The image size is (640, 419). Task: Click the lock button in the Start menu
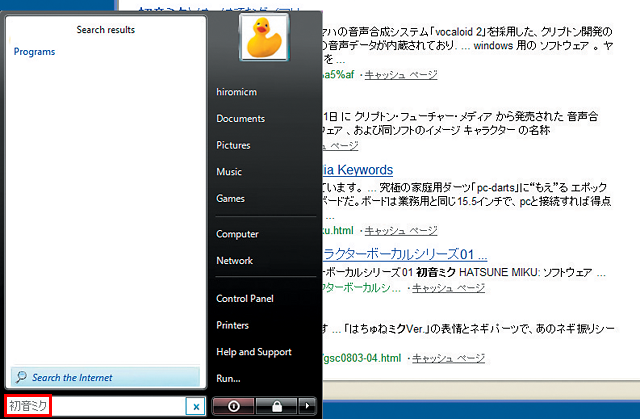276,406
